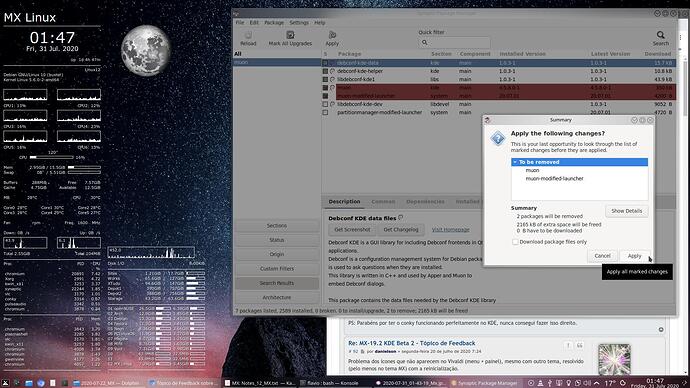Click Cancel in the Summary dialog

[x=602, y=256]
